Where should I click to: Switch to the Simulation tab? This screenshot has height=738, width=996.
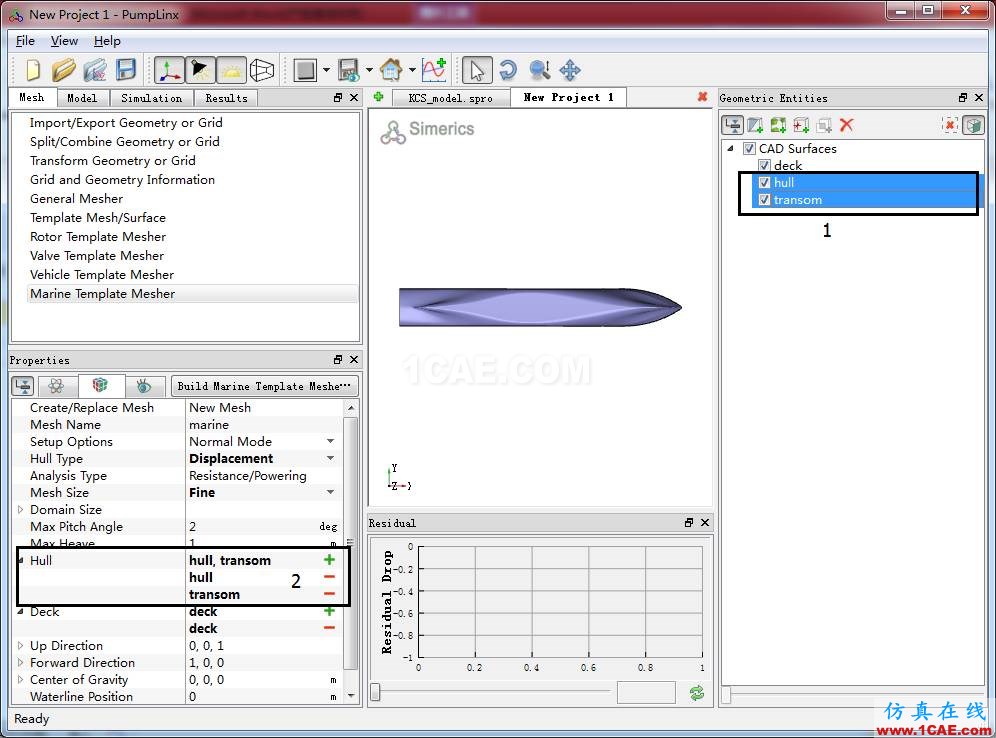point(151,98)
